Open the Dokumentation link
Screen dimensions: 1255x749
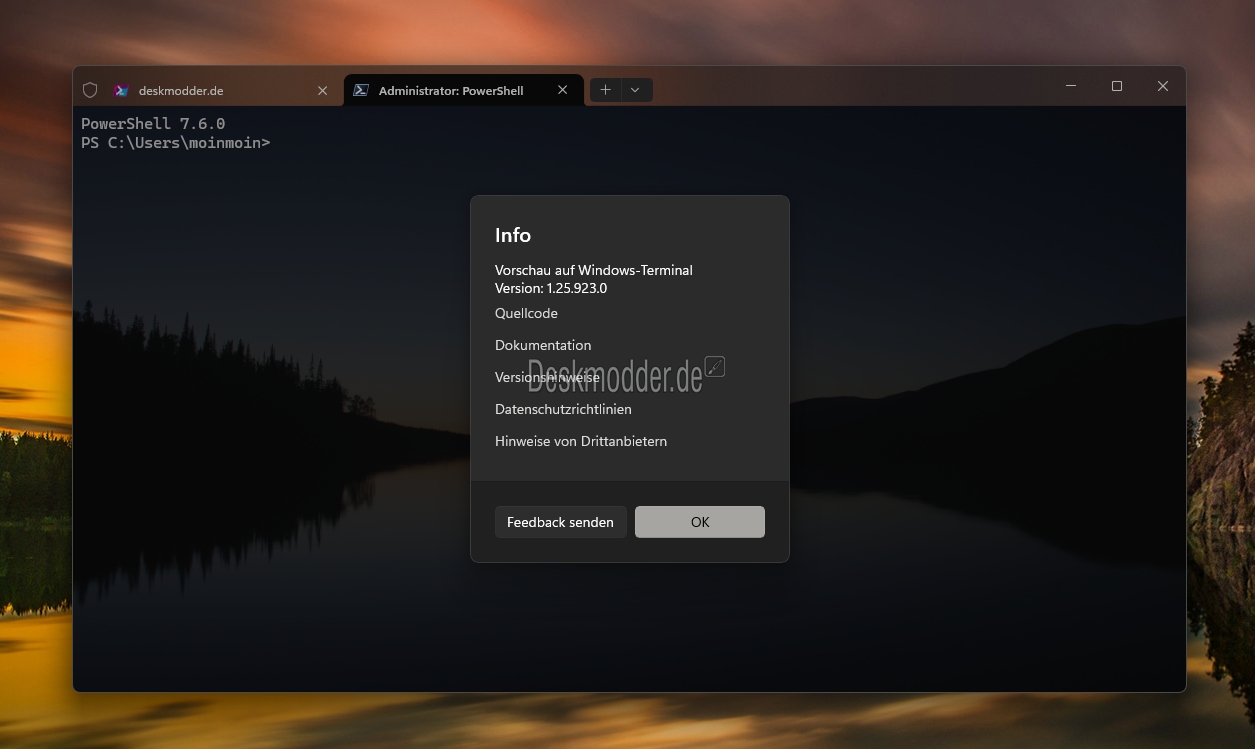[543, 345]
